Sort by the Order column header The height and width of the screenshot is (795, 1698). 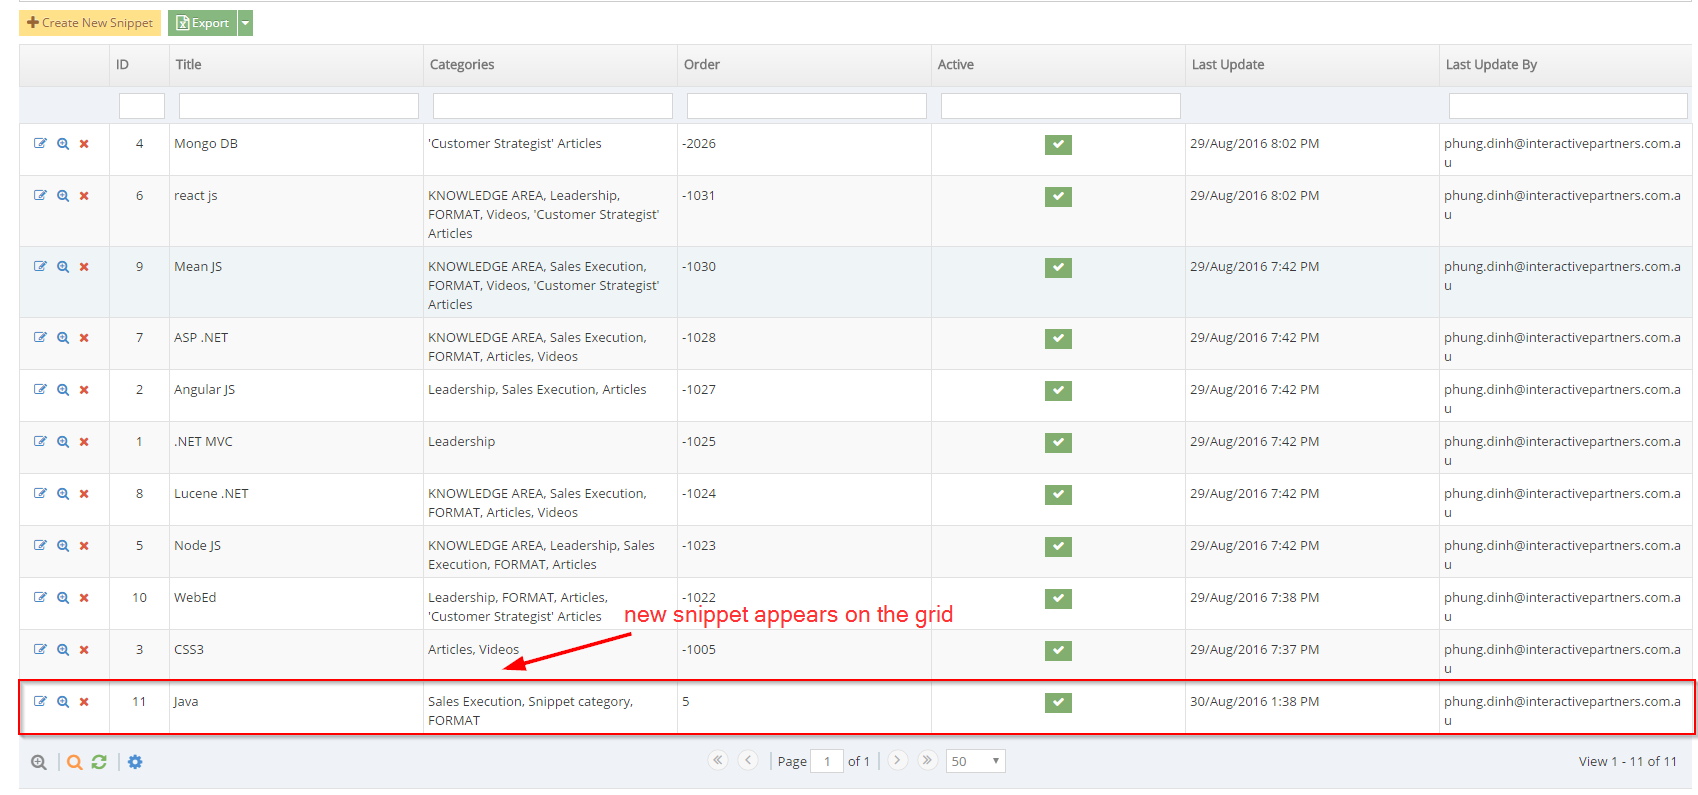[702, 65]
